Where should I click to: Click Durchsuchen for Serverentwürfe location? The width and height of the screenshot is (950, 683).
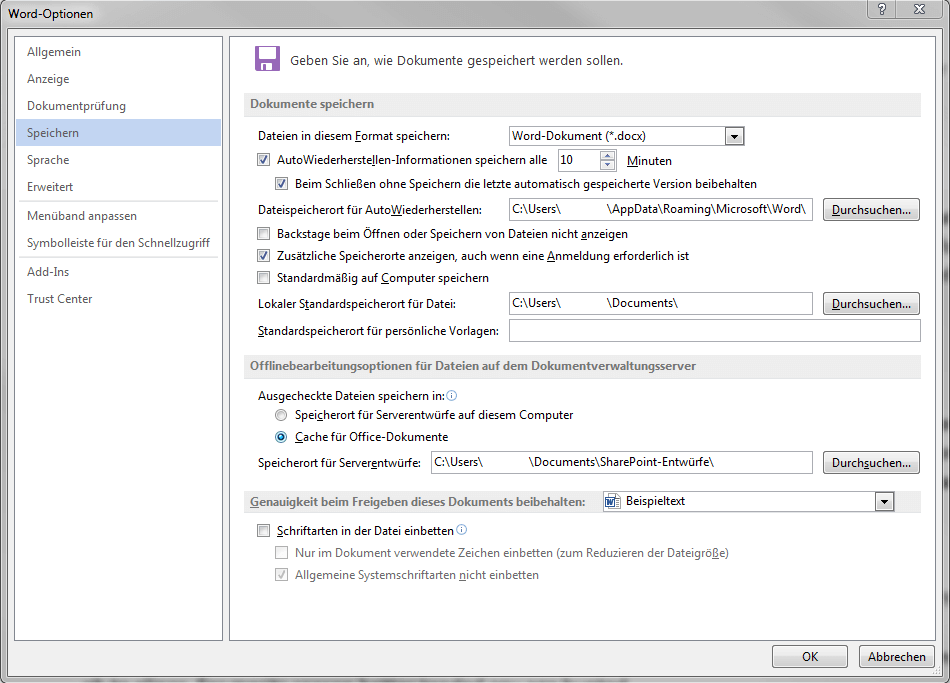[871, 462]
